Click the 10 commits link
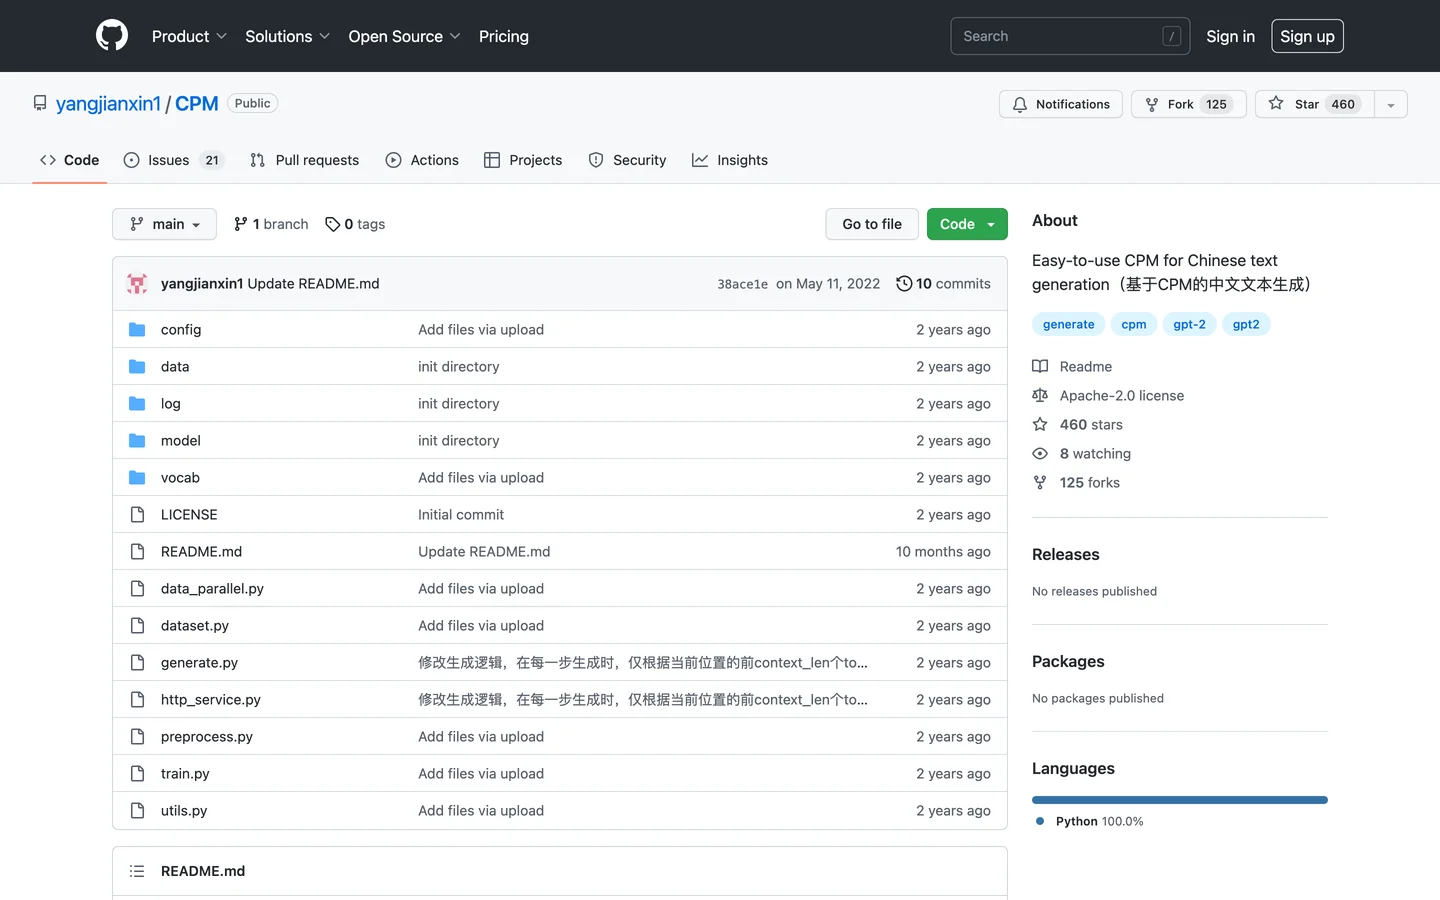The width and height of the screenshot is (1440, 900). 943,283
